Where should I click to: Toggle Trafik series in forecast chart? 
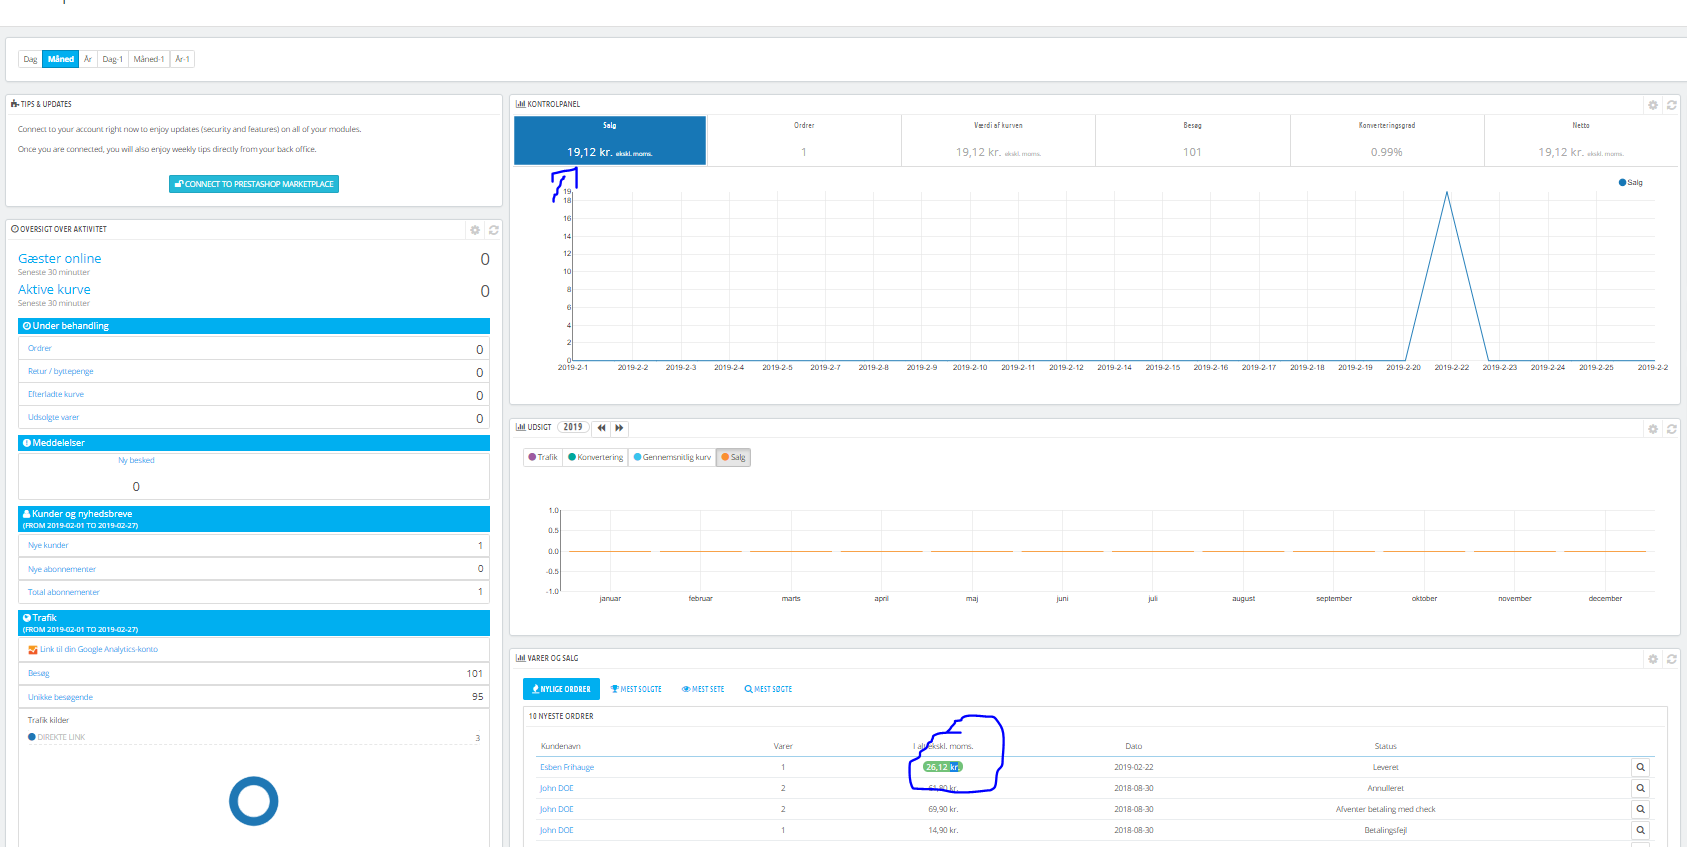pyautogui.click(x=543, y=457)
